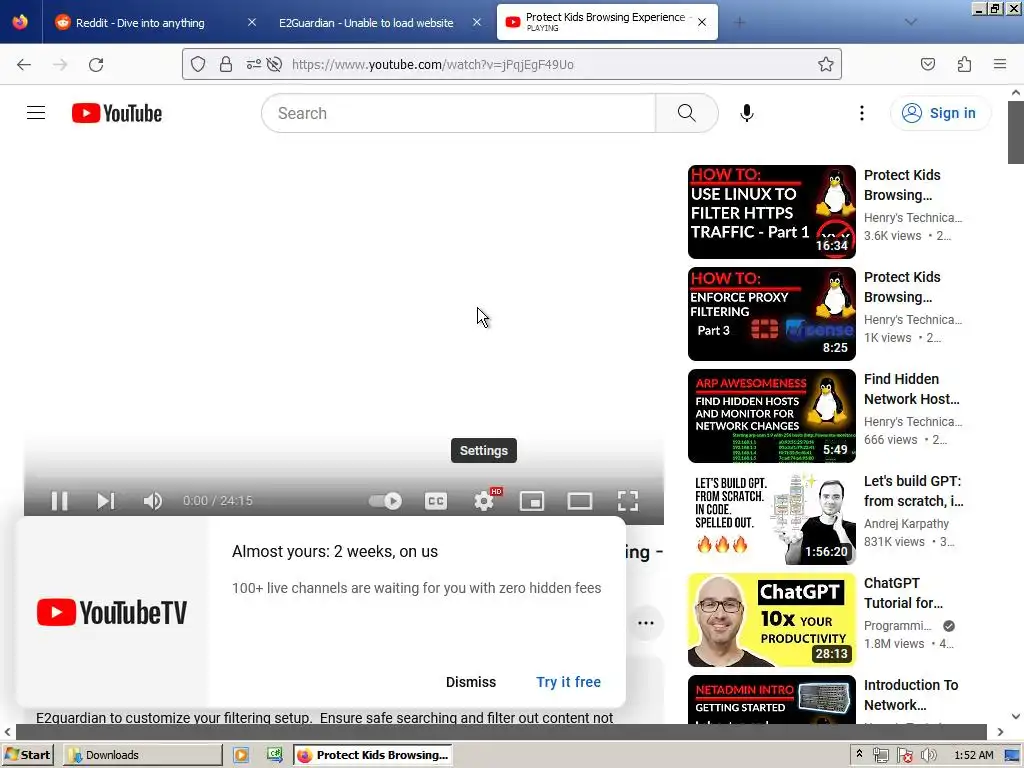Open the Find Hidden Network Hosts video title
The height and width of the screenshot is (768, 1024).
pyautogui.click(x=912, y=389)
